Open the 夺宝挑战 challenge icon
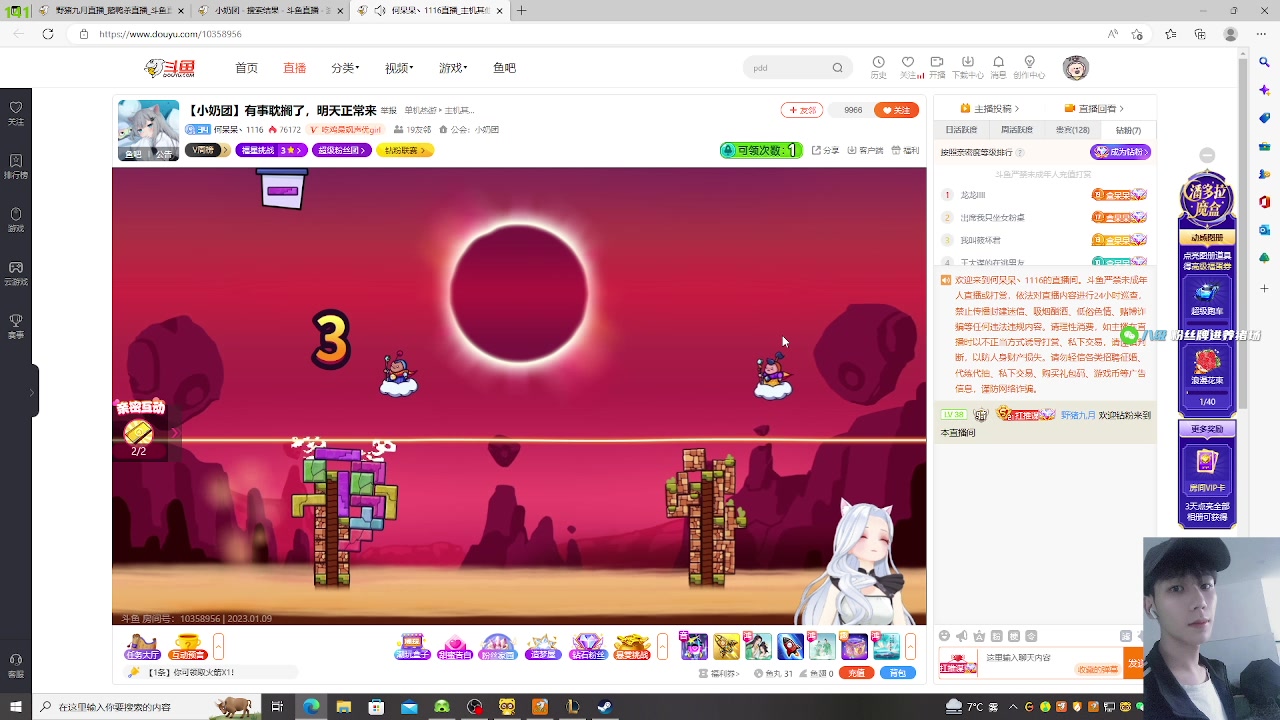 pyautogui.click(x=633, y=646)
